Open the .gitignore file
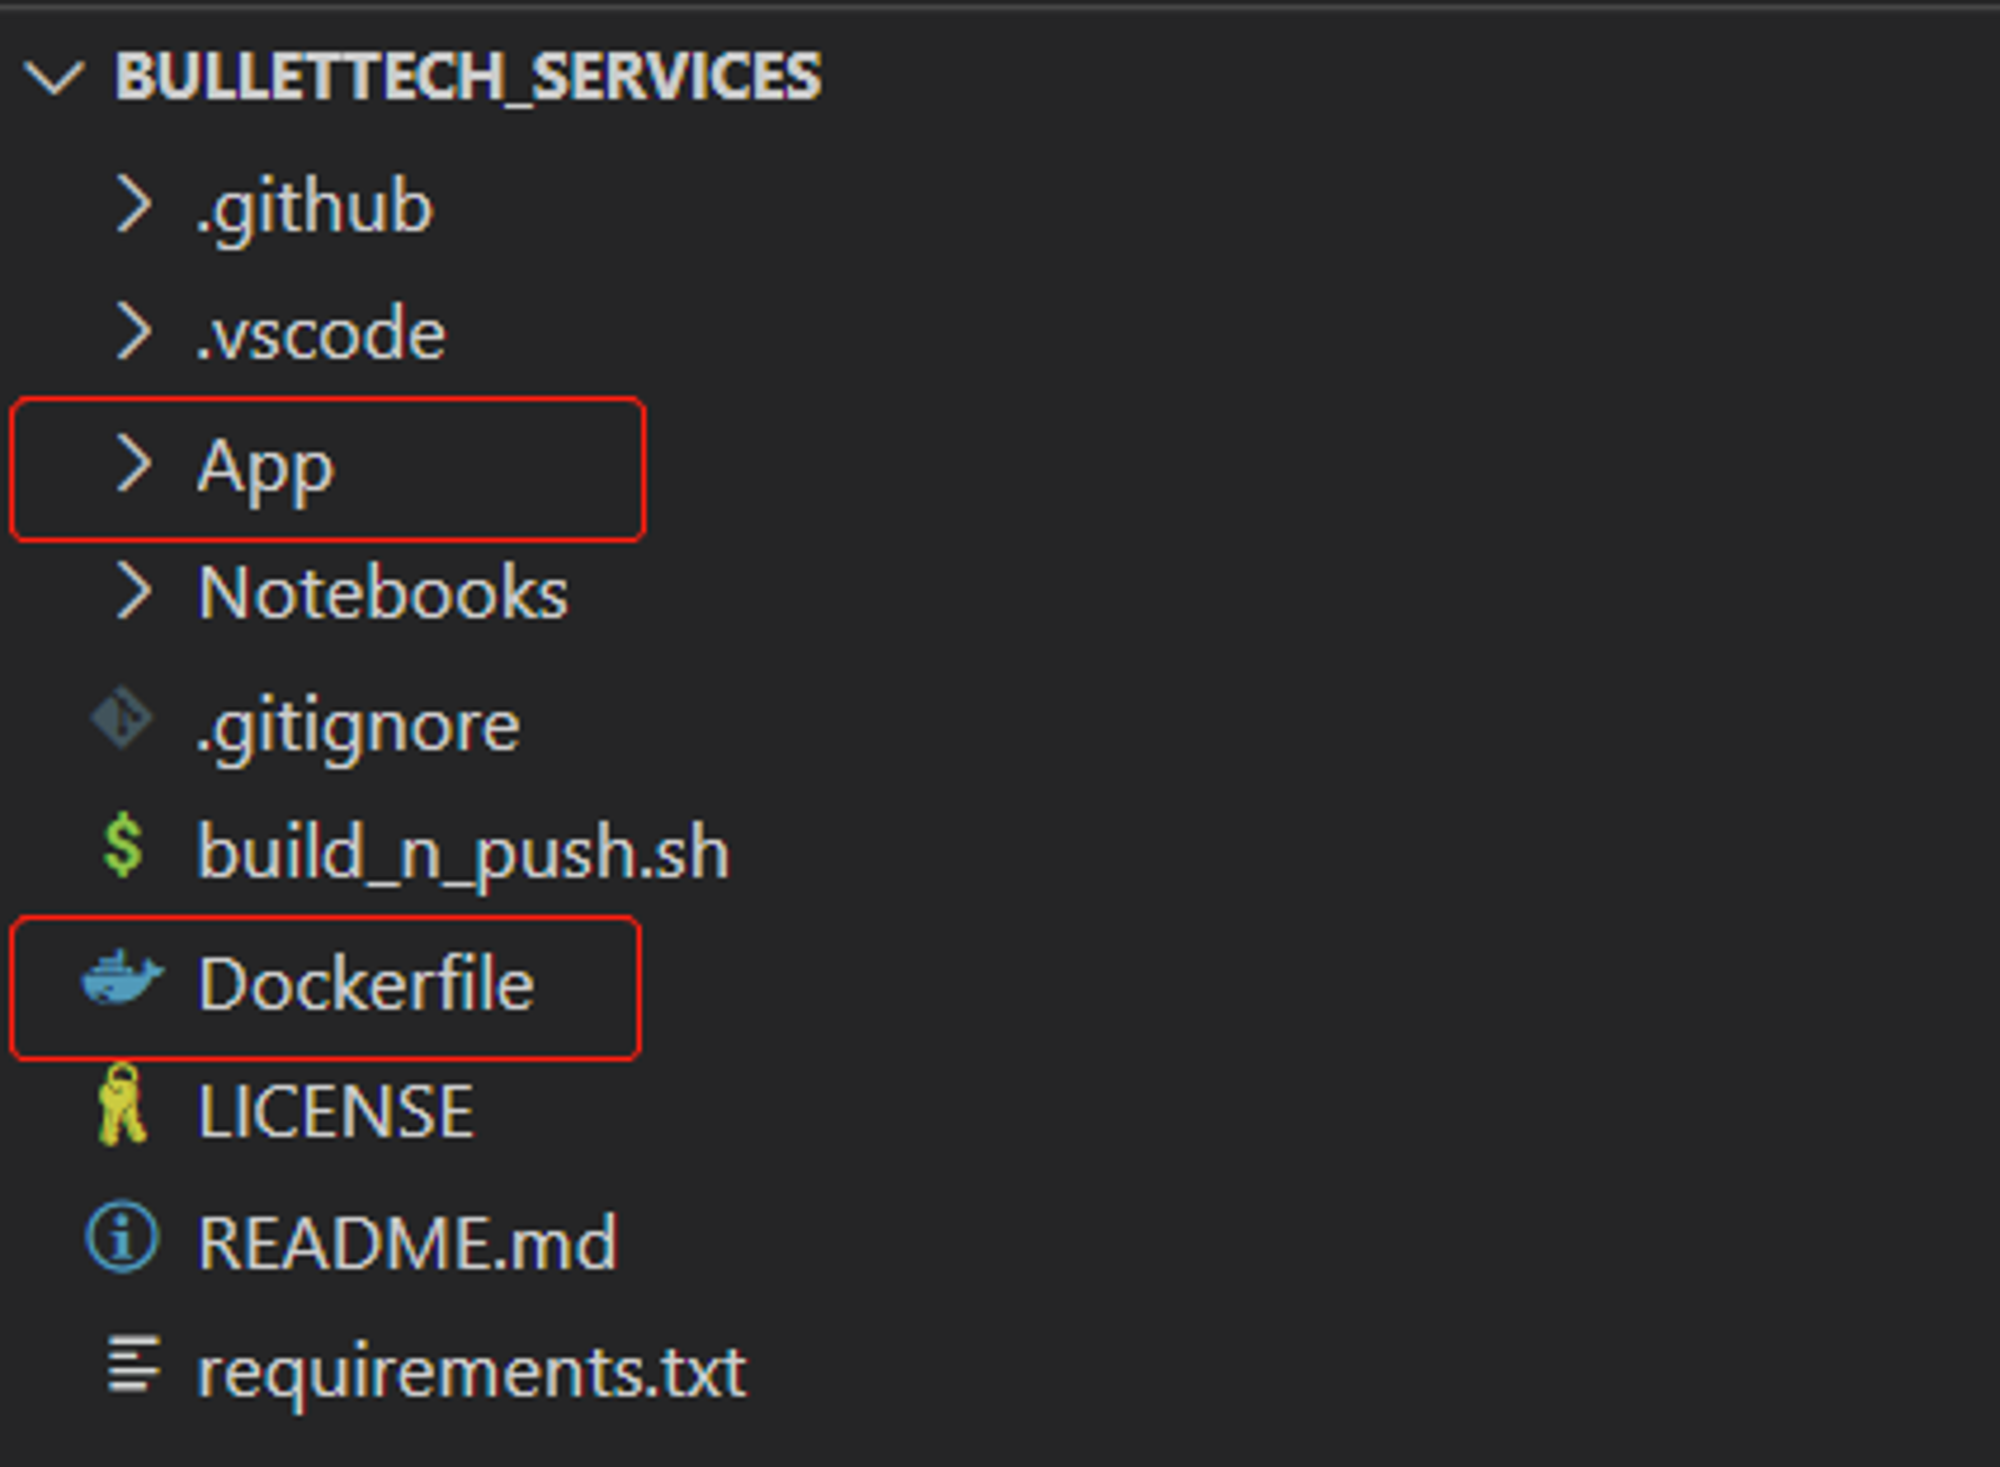The width and height of the screenshot is (2000, 1467). click(x=358, y=727)
